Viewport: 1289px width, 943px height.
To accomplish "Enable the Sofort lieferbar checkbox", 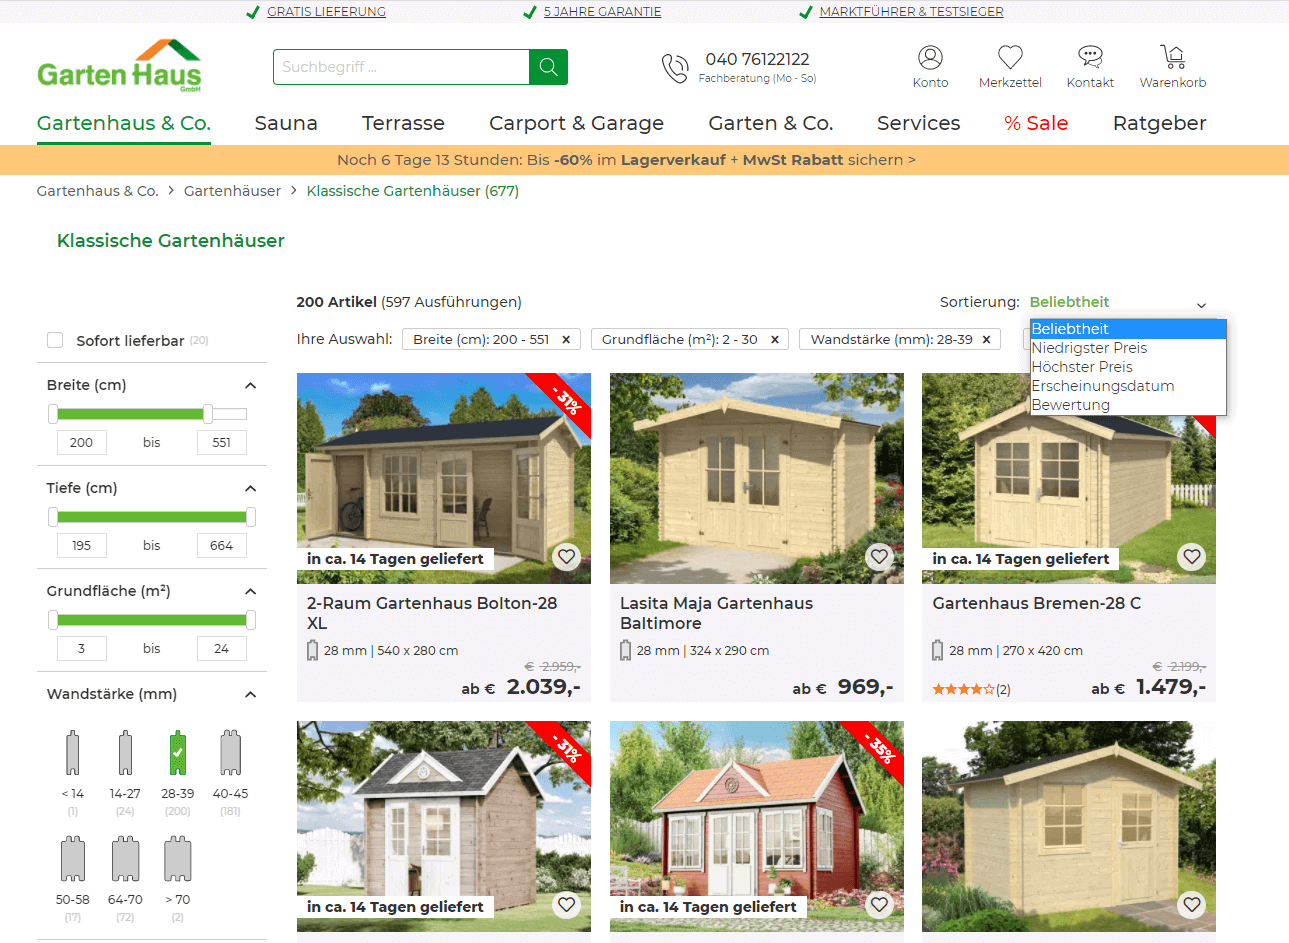I will (55, 340).
